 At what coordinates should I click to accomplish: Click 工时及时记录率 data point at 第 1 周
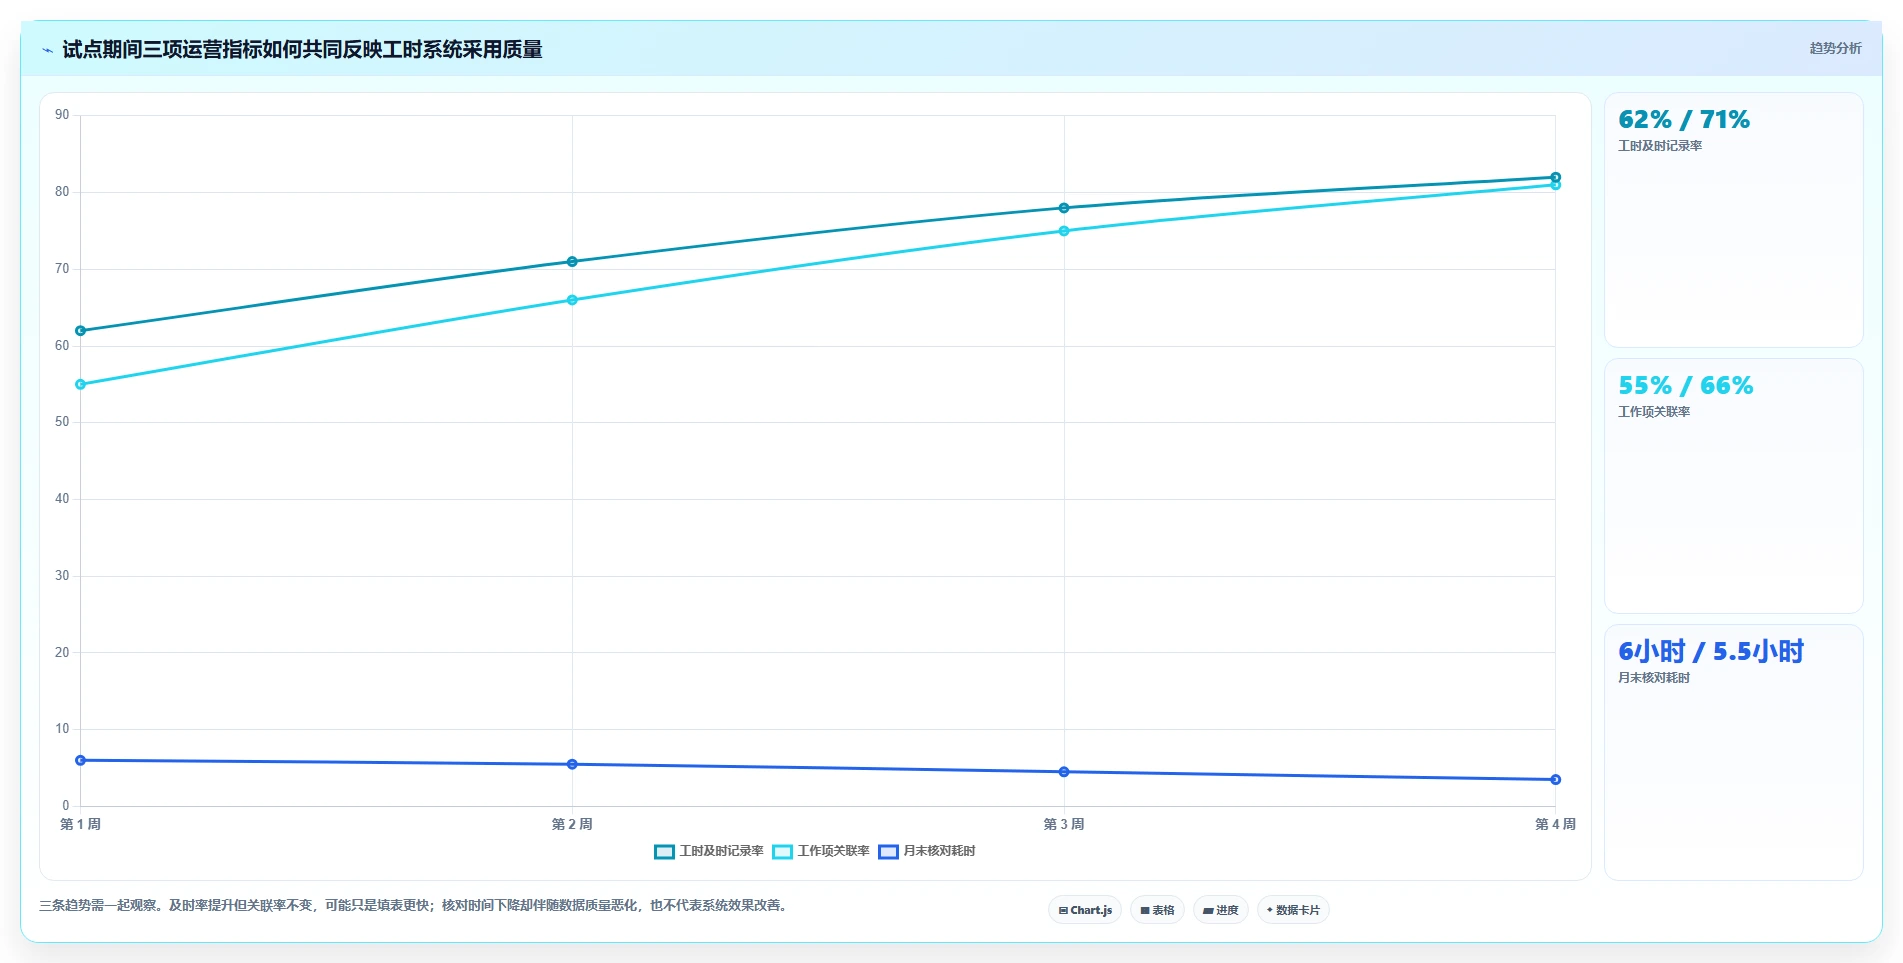tap(81, 331)
